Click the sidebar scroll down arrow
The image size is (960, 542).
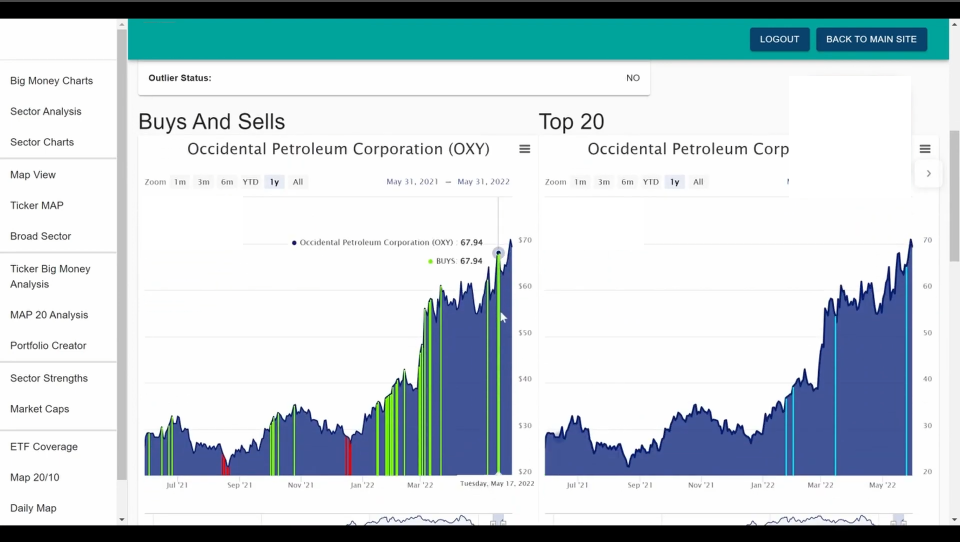coord(122,519)
